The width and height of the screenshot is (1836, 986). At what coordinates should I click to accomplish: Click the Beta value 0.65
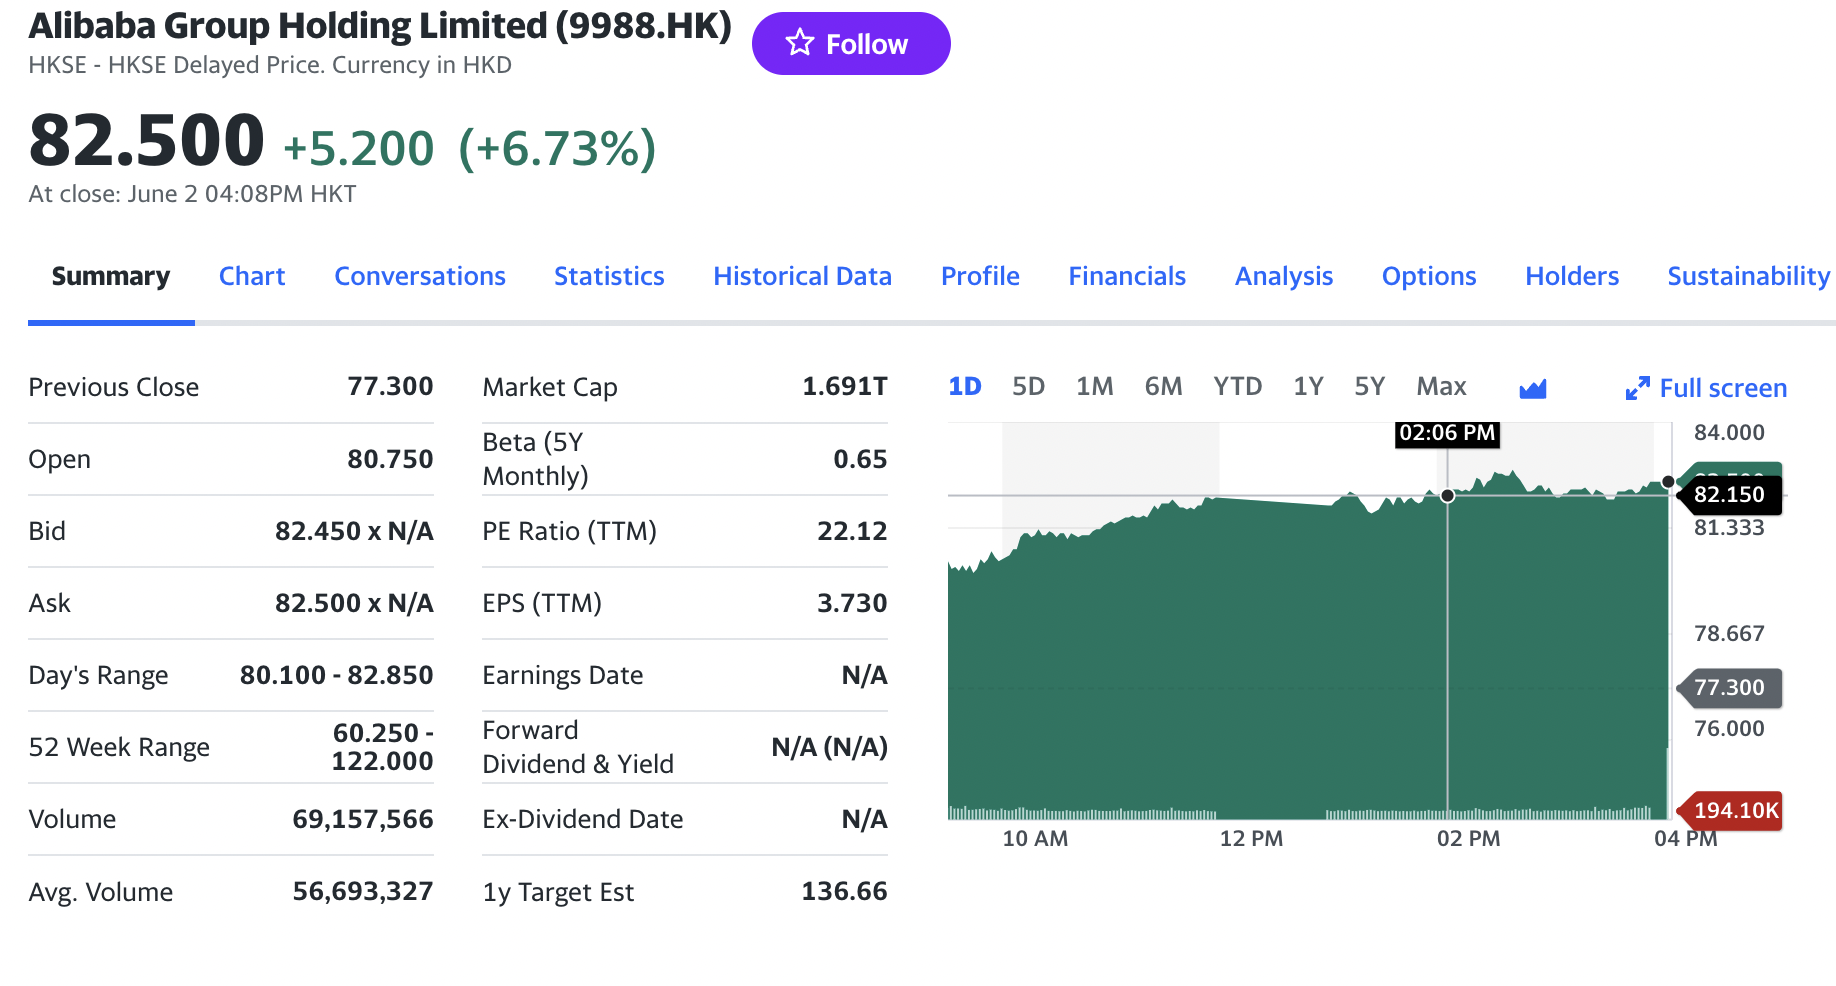[x=860, y=459]
